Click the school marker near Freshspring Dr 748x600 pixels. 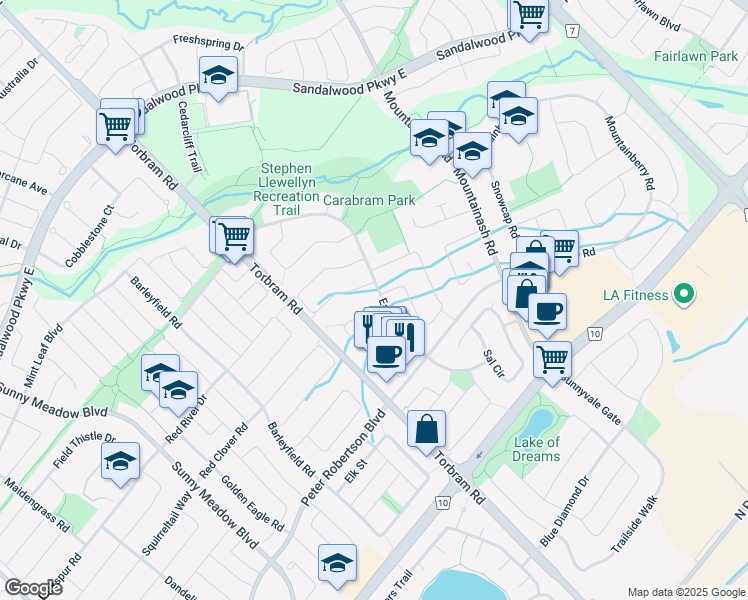(218, 75)
